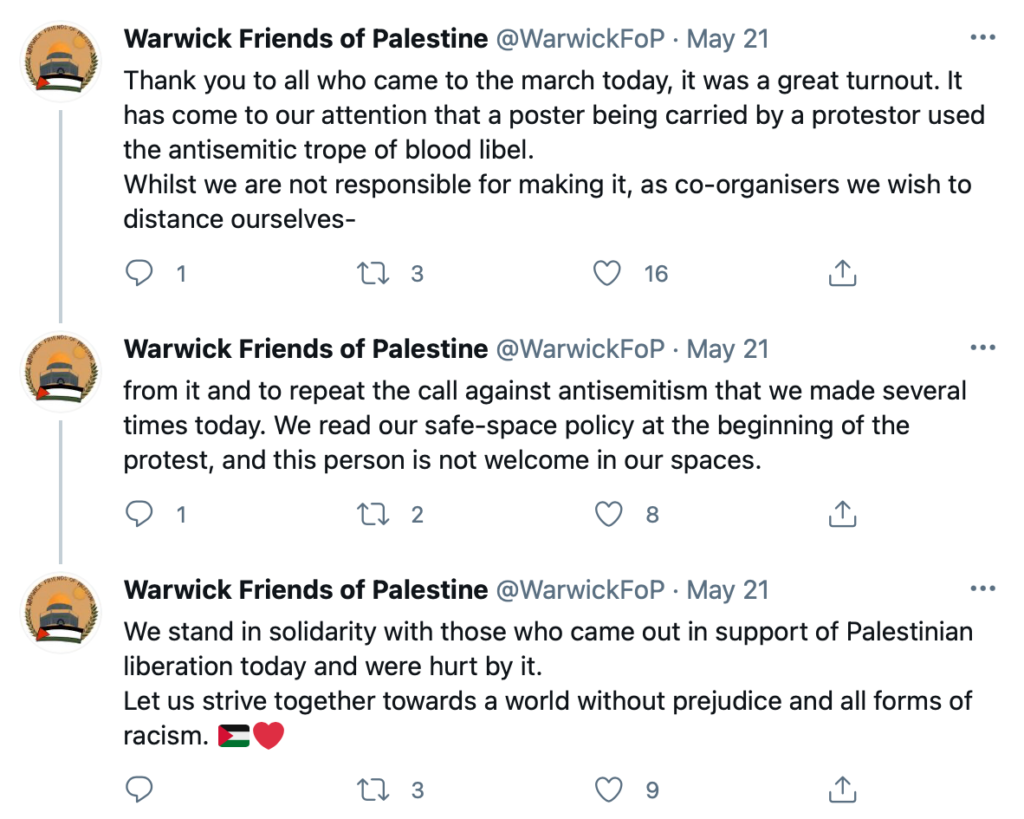Click the profile avatar of the first tweet

tap(61, 61)
